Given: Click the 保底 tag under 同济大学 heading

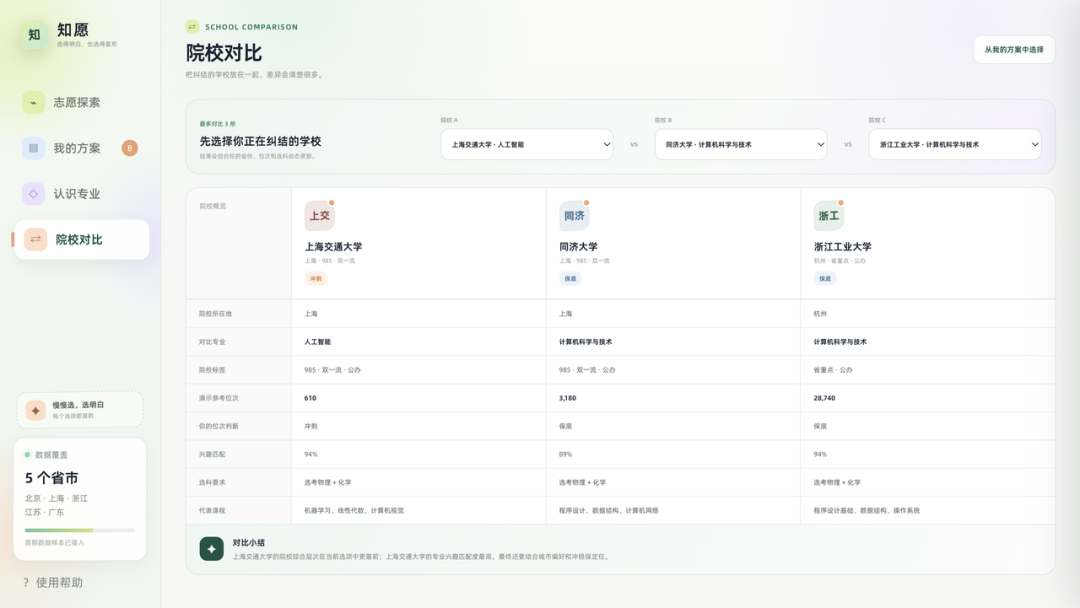Looking at the screenshot, I should pos(570,279).
